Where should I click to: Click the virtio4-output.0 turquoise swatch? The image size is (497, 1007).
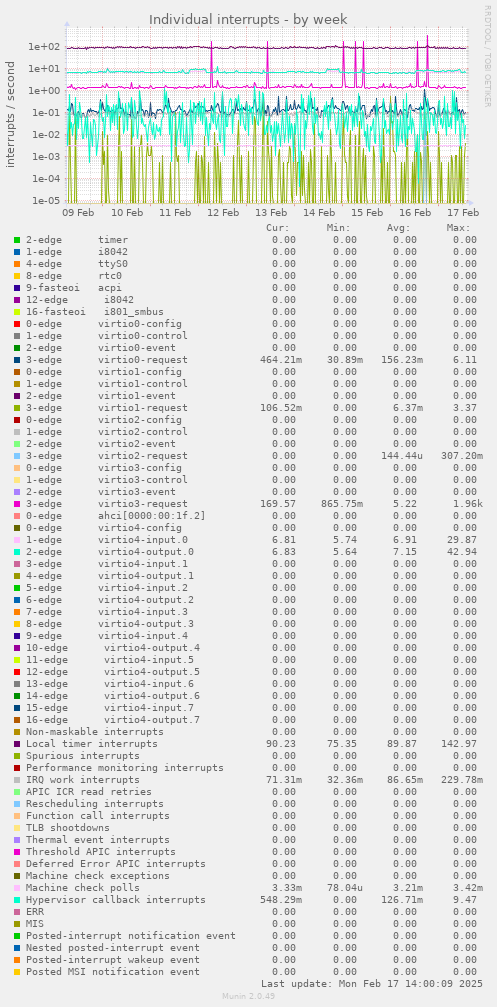click(x=17, y=552)
